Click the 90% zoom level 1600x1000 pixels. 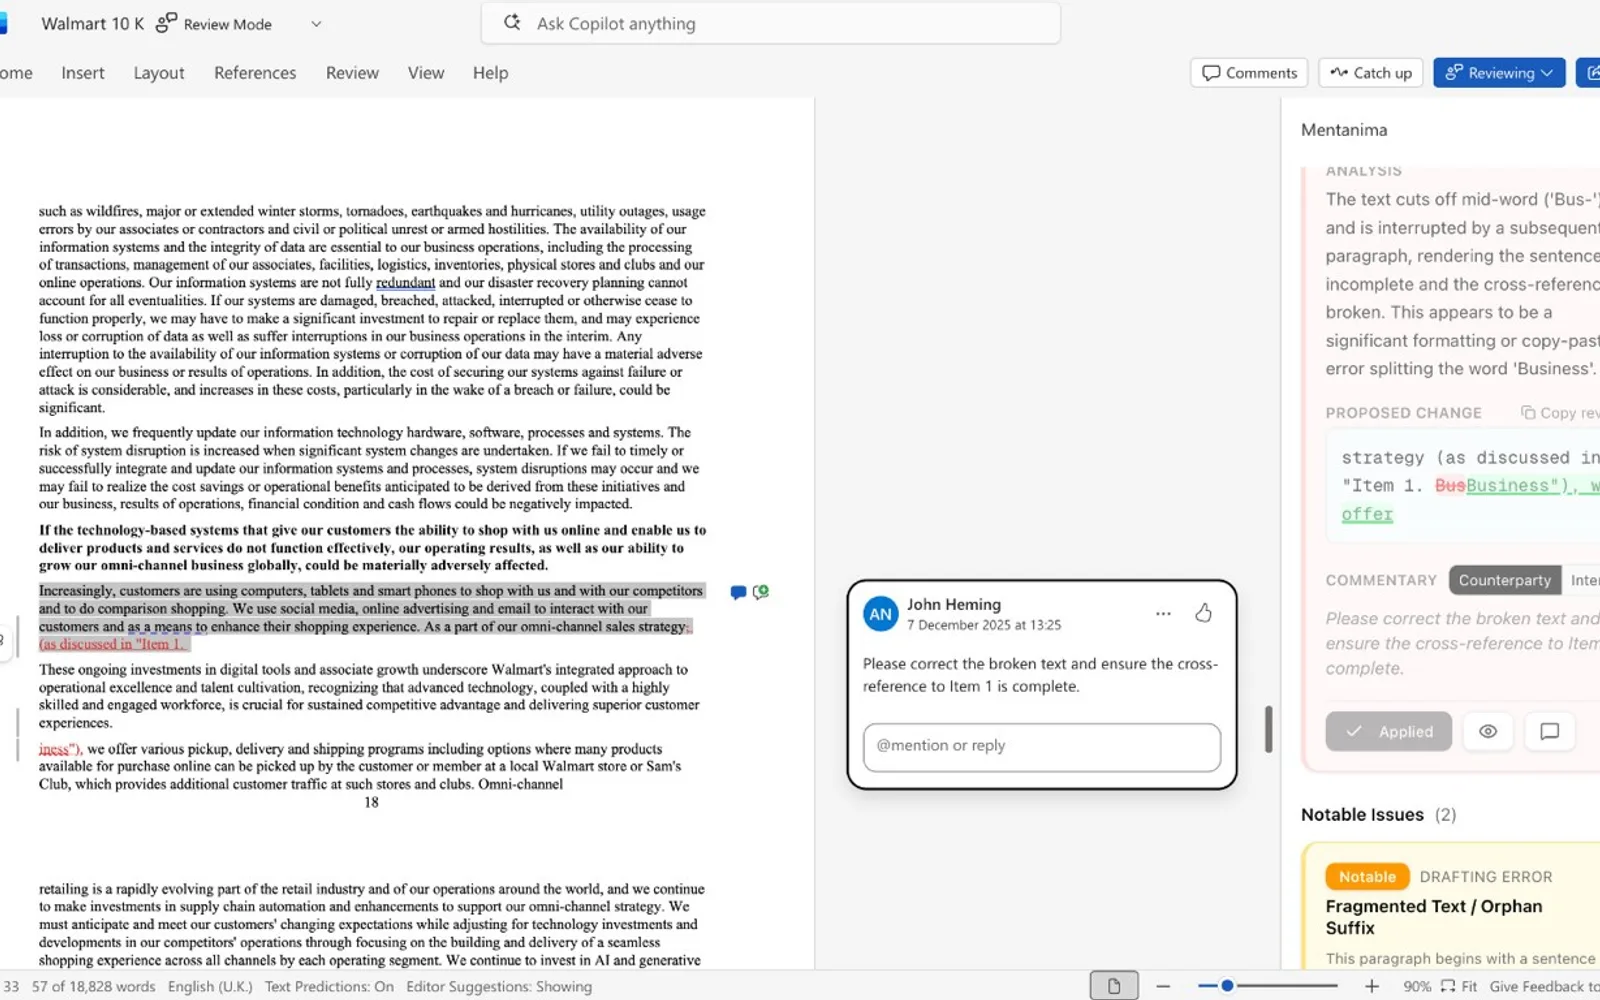[1417, 986]
